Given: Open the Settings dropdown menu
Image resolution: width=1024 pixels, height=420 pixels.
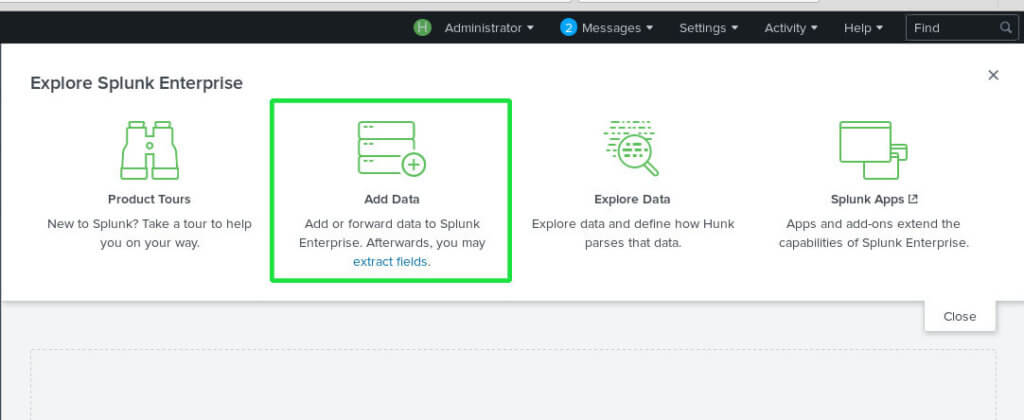Looking at the screenshot, I should 708,28.
